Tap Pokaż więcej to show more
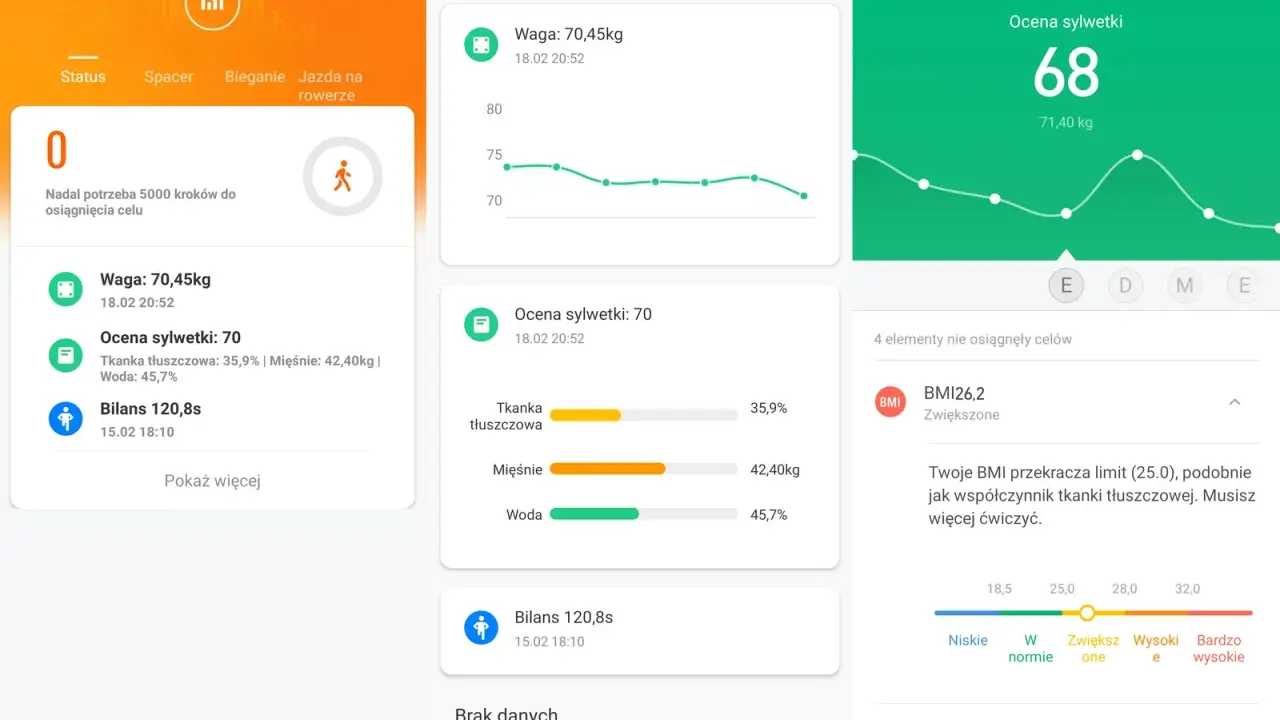This screenshot has height=720, width=1280. tap(212, 481)
